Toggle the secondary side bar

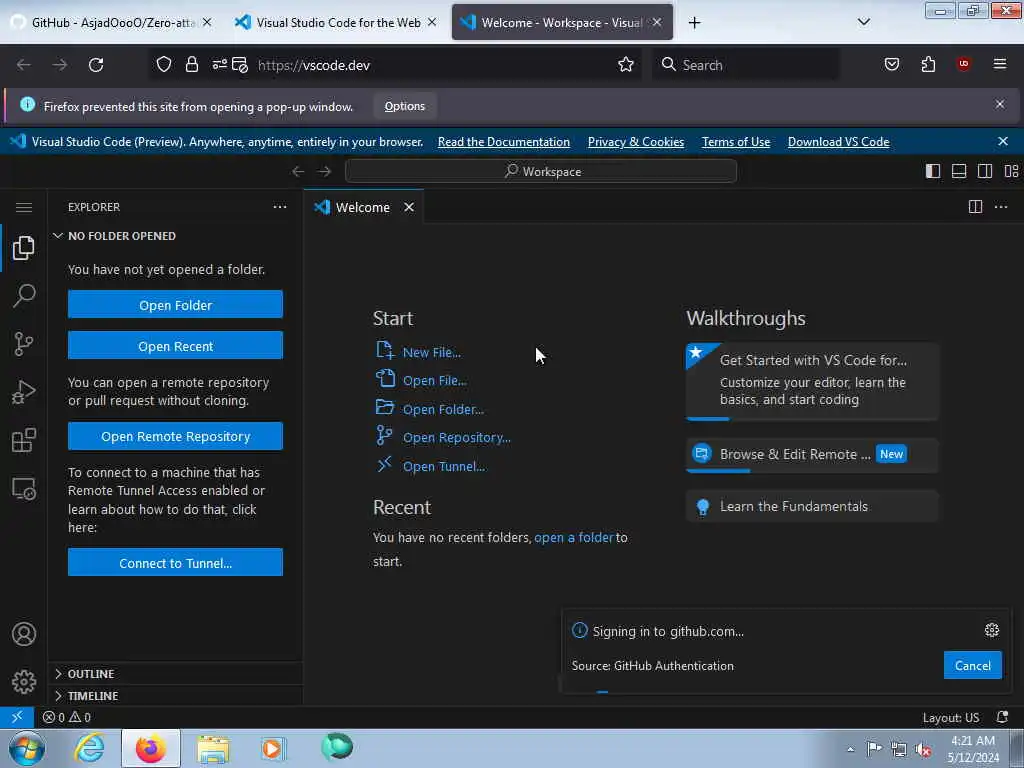click(x=985, y=171)
